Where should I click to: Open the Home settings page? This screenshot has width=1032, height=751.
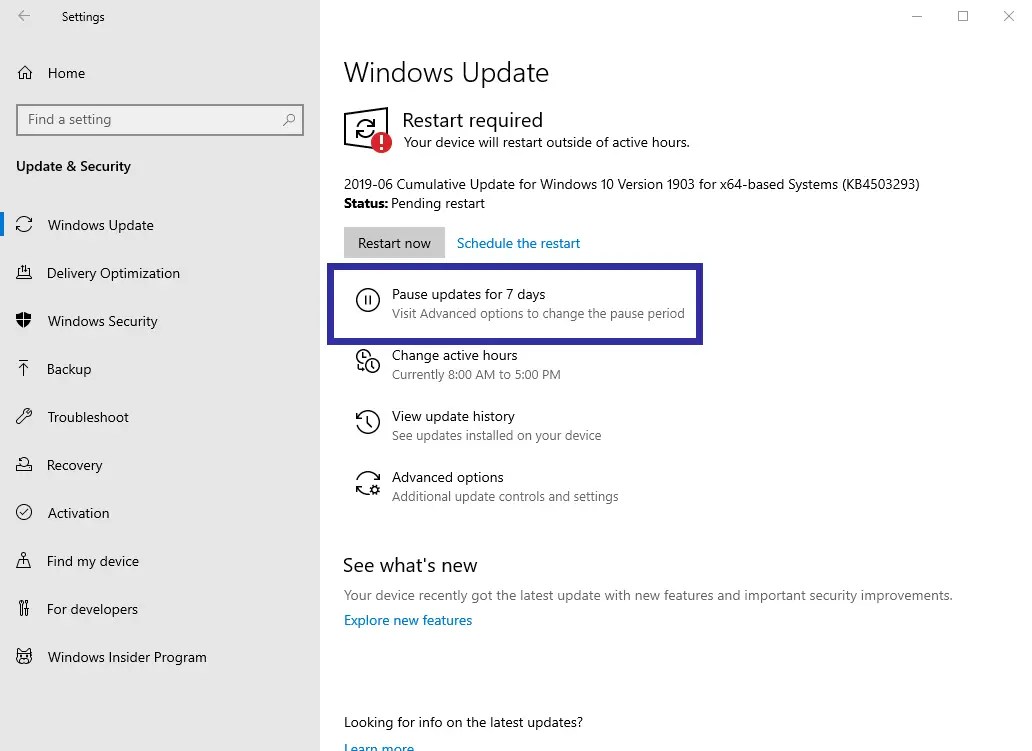pos(66,73)
